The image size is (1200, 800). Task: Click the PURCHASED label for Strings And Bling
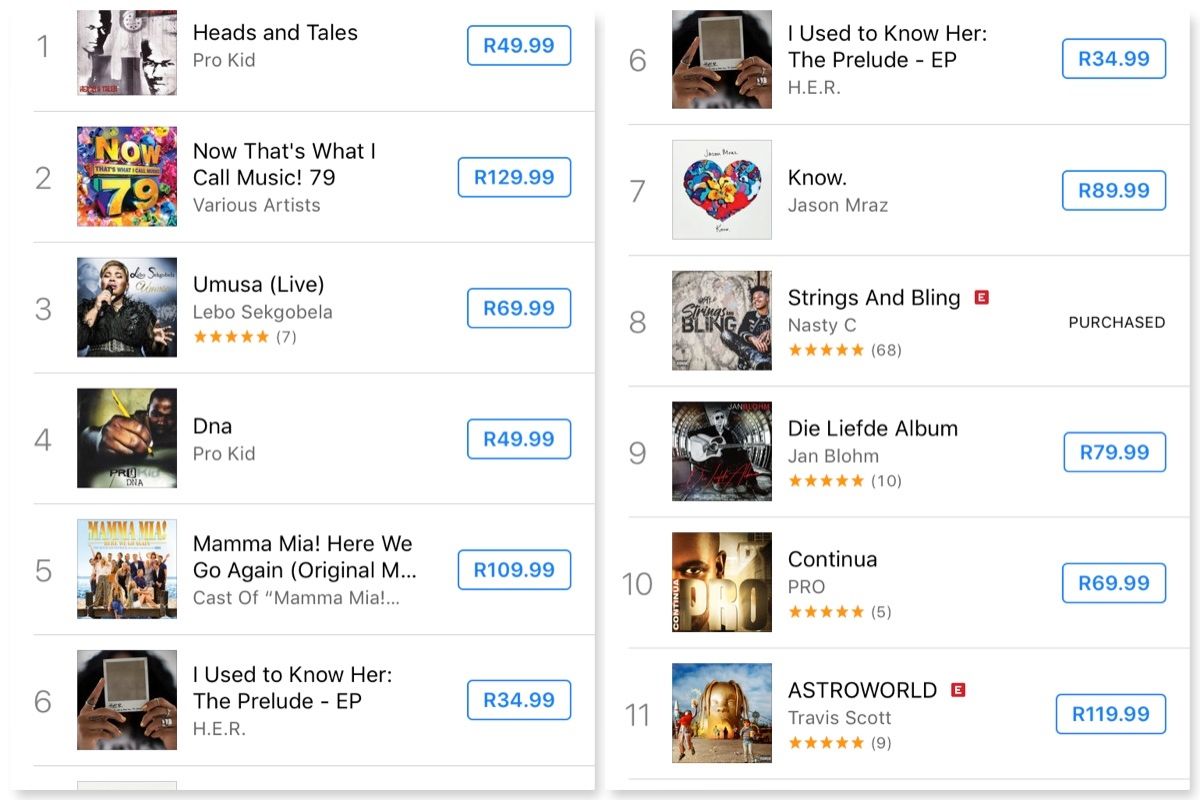click(x=1117, y=322)
